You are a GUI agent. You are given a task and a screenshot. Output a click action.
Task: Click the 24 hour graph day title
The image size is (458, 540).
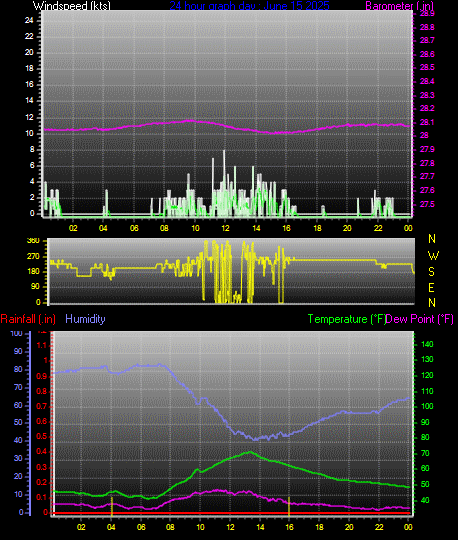(x=249, y=6)
